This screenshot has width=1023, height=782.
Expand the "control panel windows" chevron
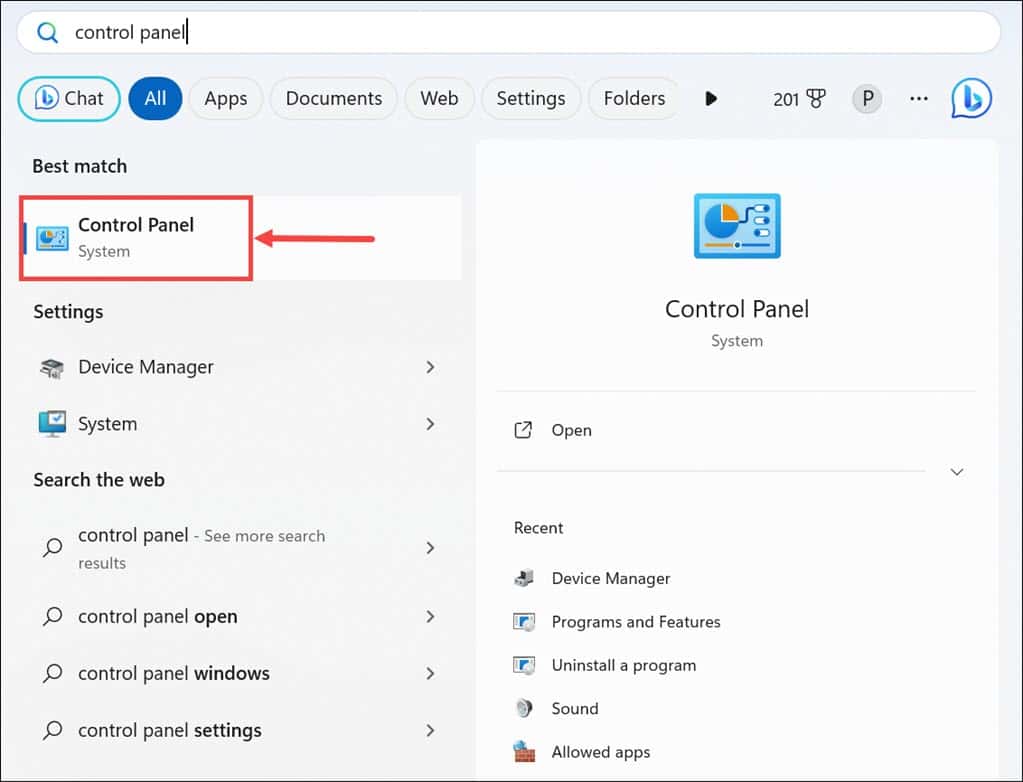pos(430,673)
